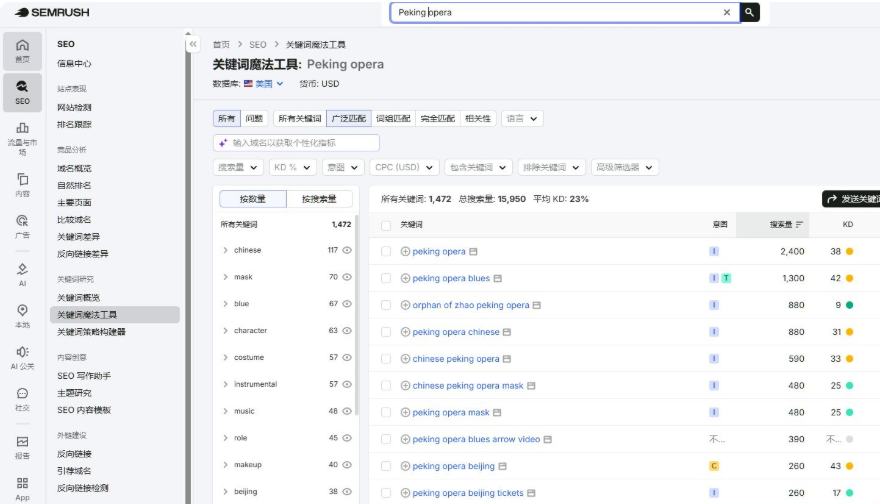Click the Semrush logo
The image size is (880, 504).
pos(52,12)
